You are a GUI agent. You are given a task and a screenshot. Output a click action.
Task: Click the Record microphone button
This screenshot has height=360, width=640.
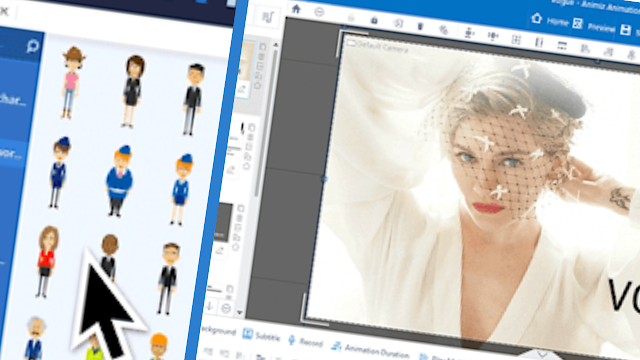coord(305,341)
